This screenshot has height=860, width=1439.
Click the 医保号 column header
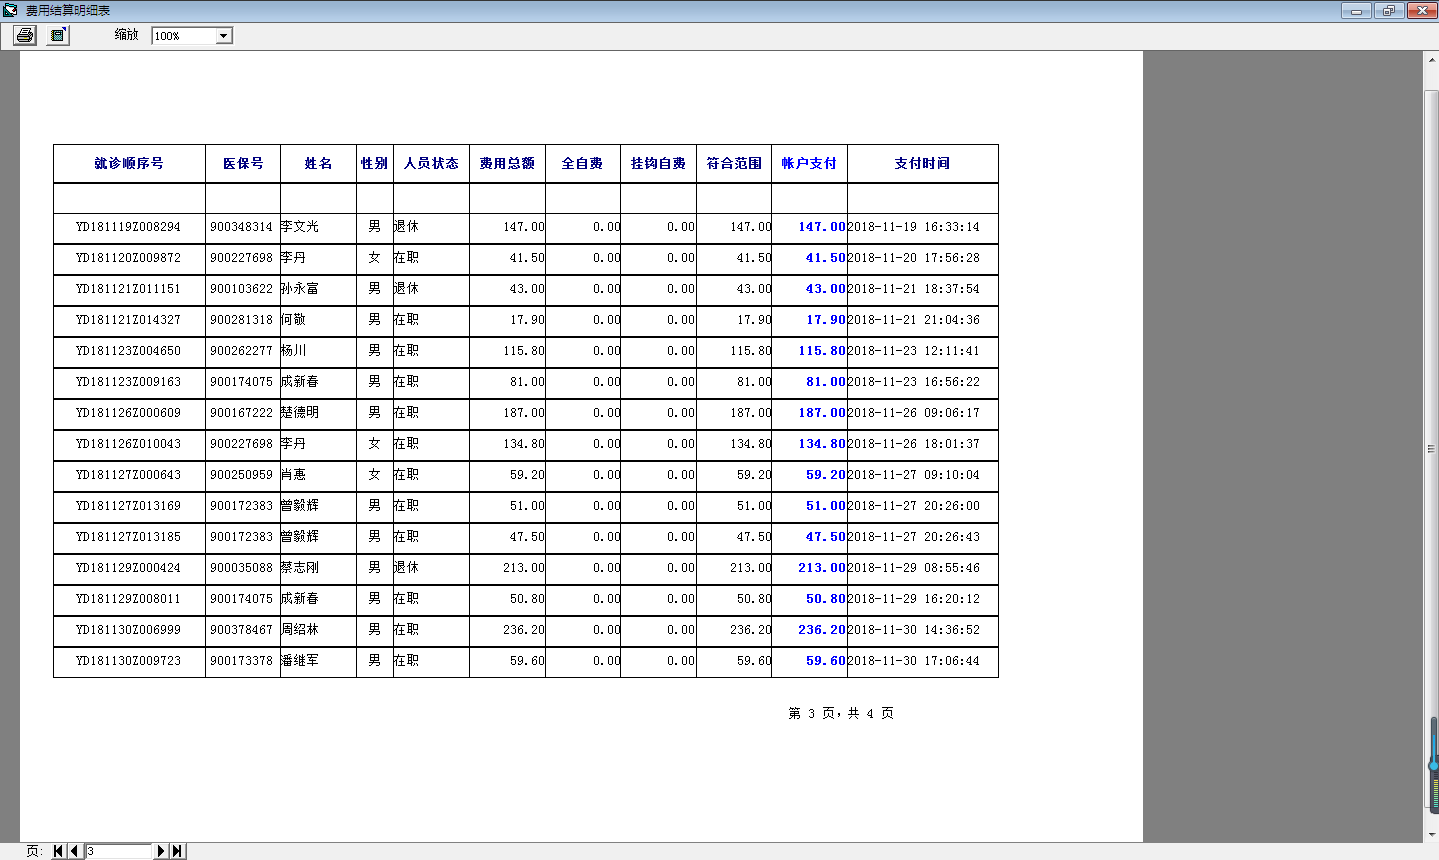[243, 163]
